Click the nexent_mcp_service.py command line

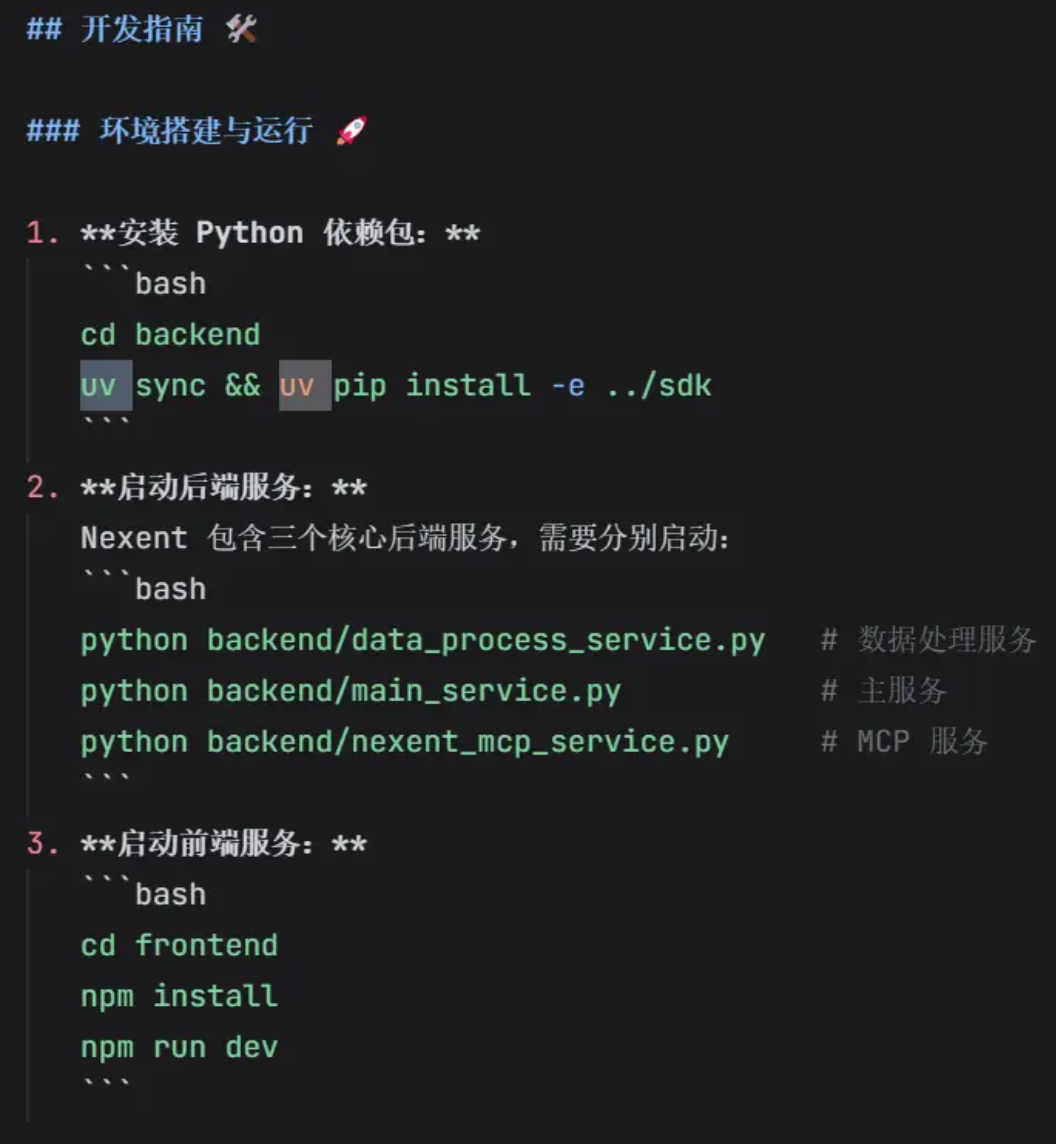coord(404,742)
